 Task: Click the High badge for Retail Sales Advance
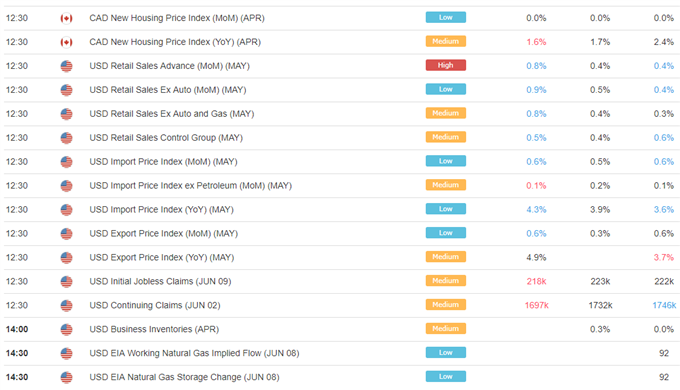coord(446,65)
